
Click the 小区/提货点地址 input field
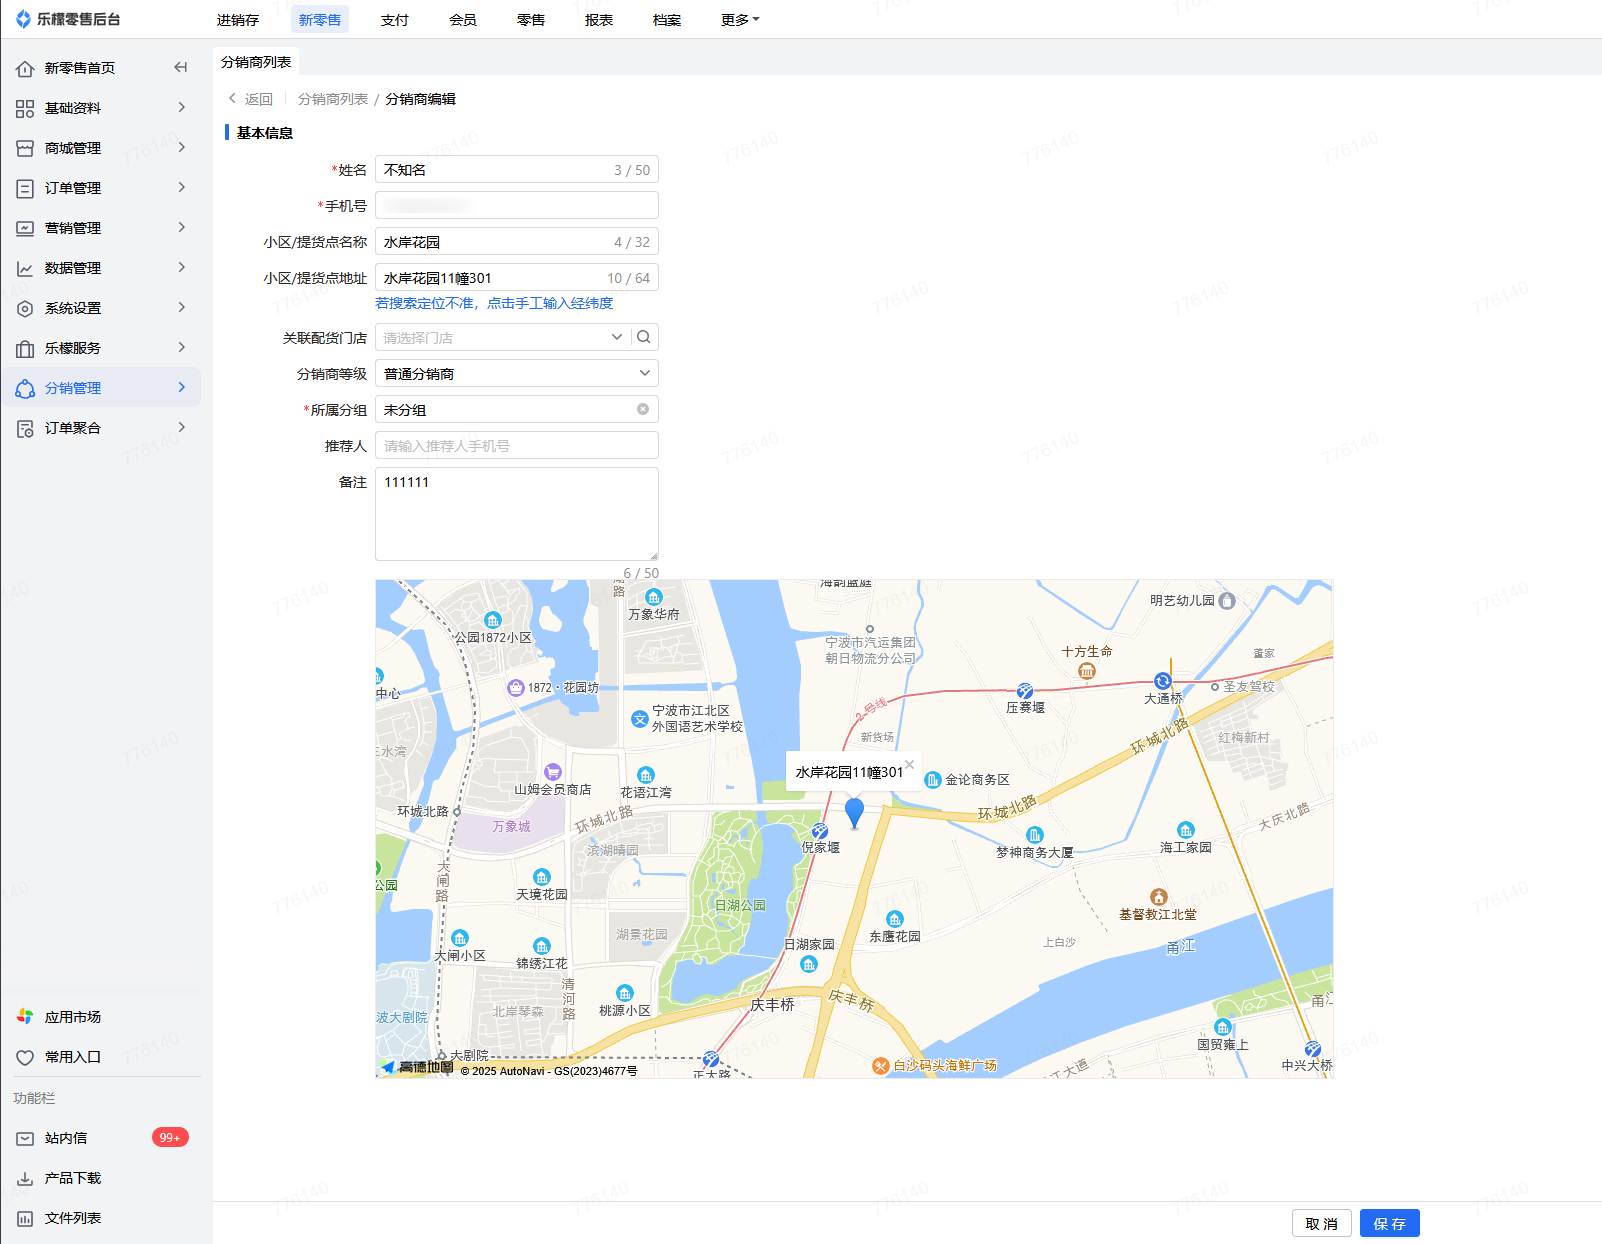tap(517, 277)
